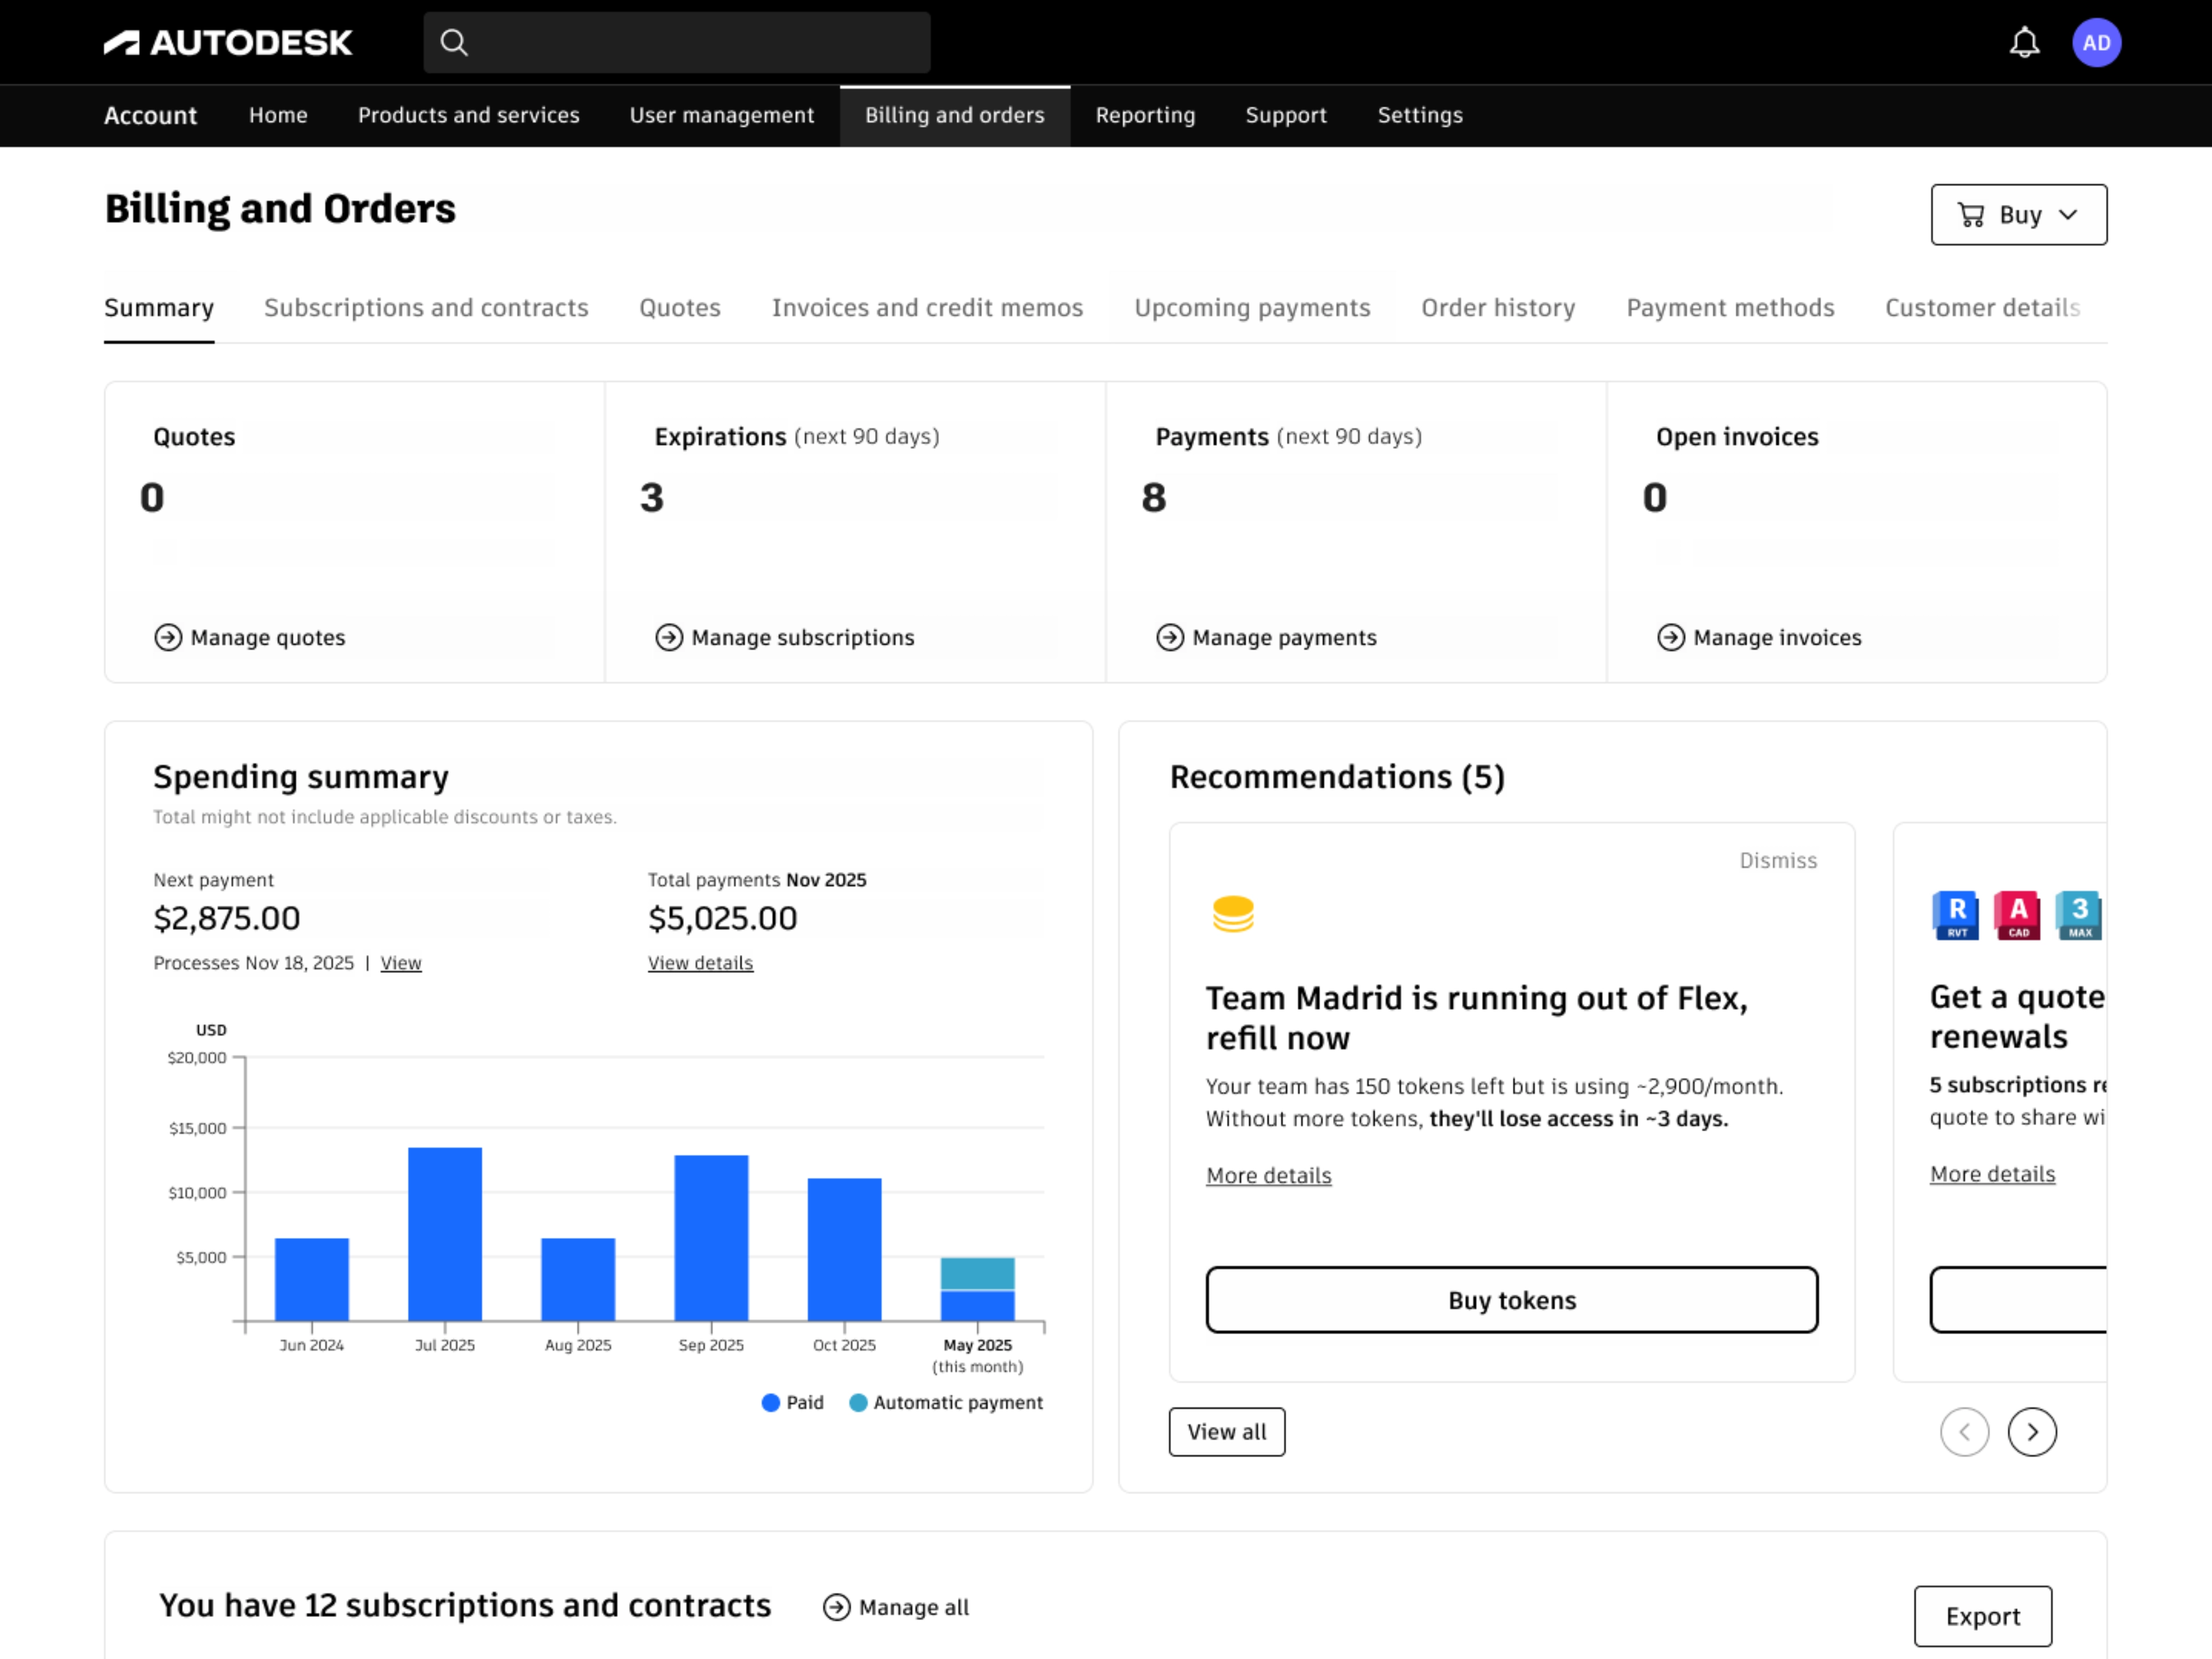Open the notifications bell
Viewport: 2212px width, 1659px height.
2024,42
